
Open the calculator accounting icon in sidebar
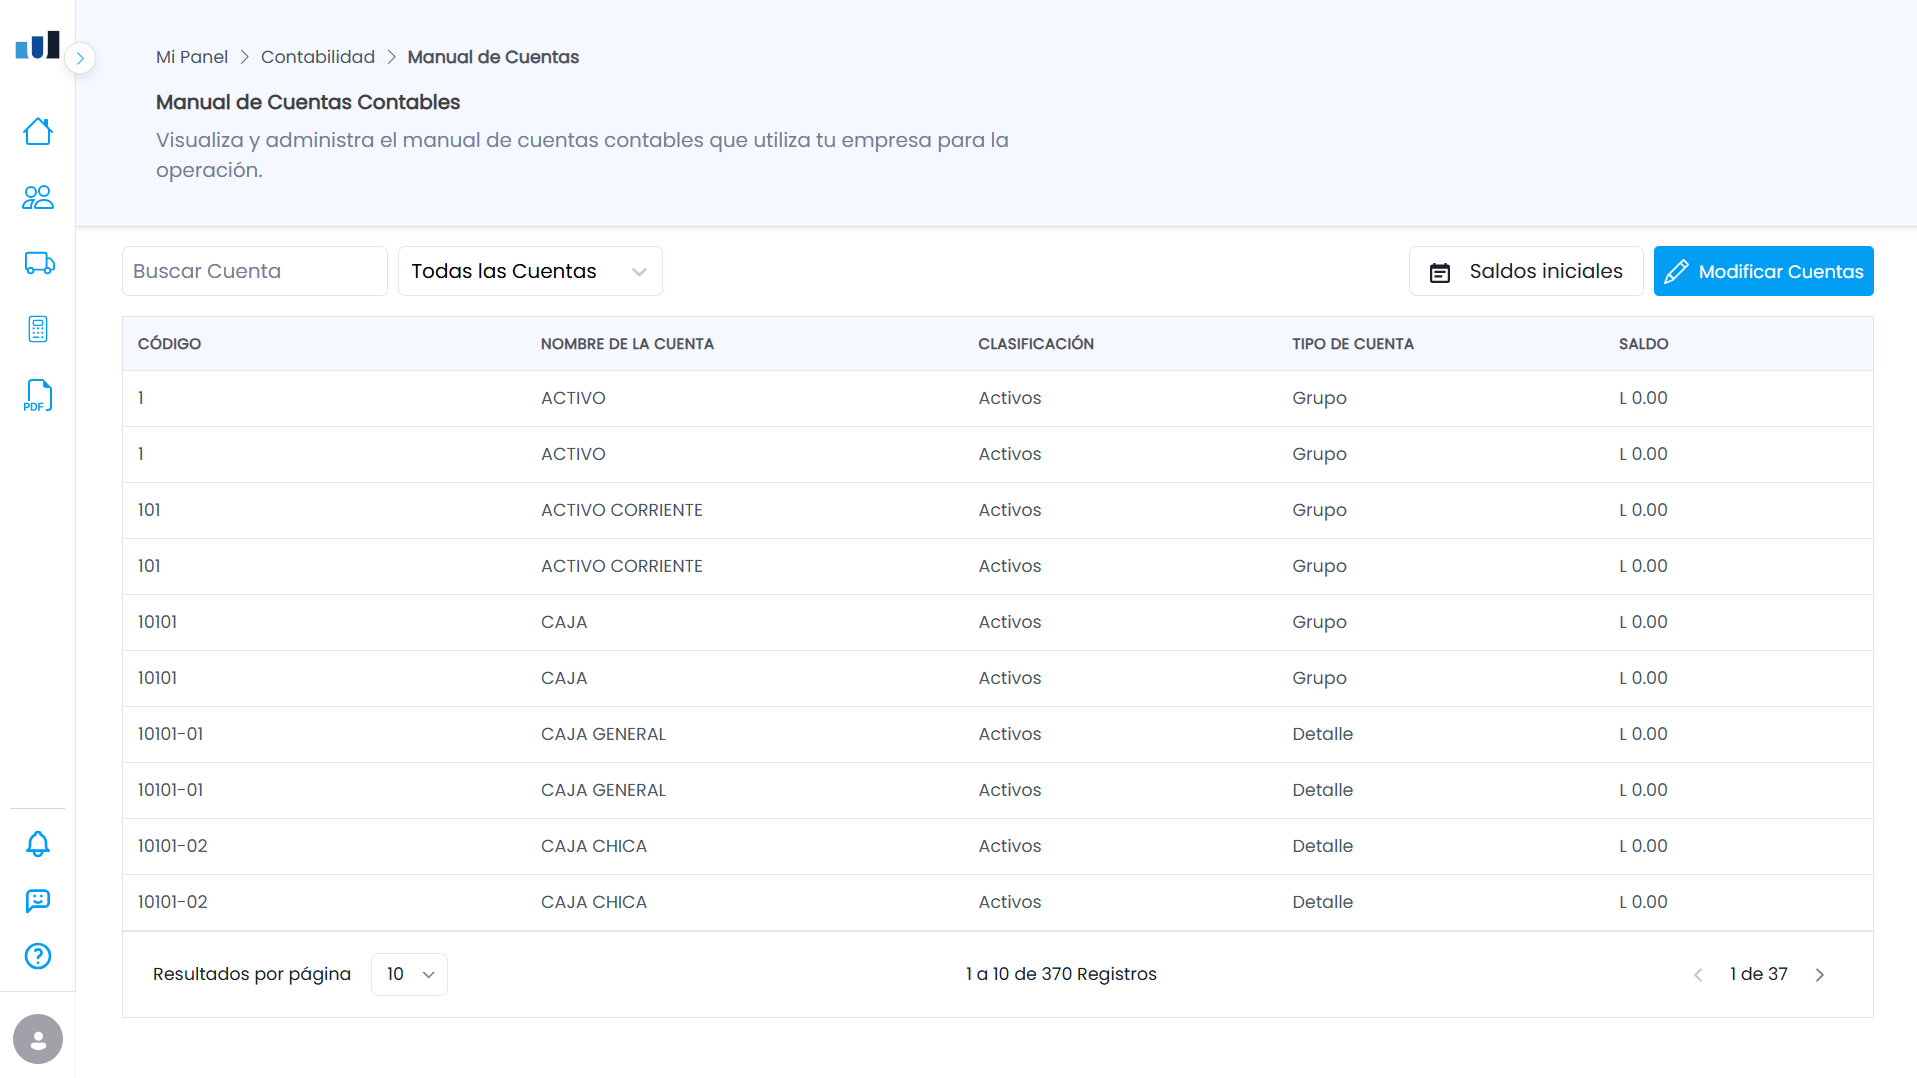(38, 329)
